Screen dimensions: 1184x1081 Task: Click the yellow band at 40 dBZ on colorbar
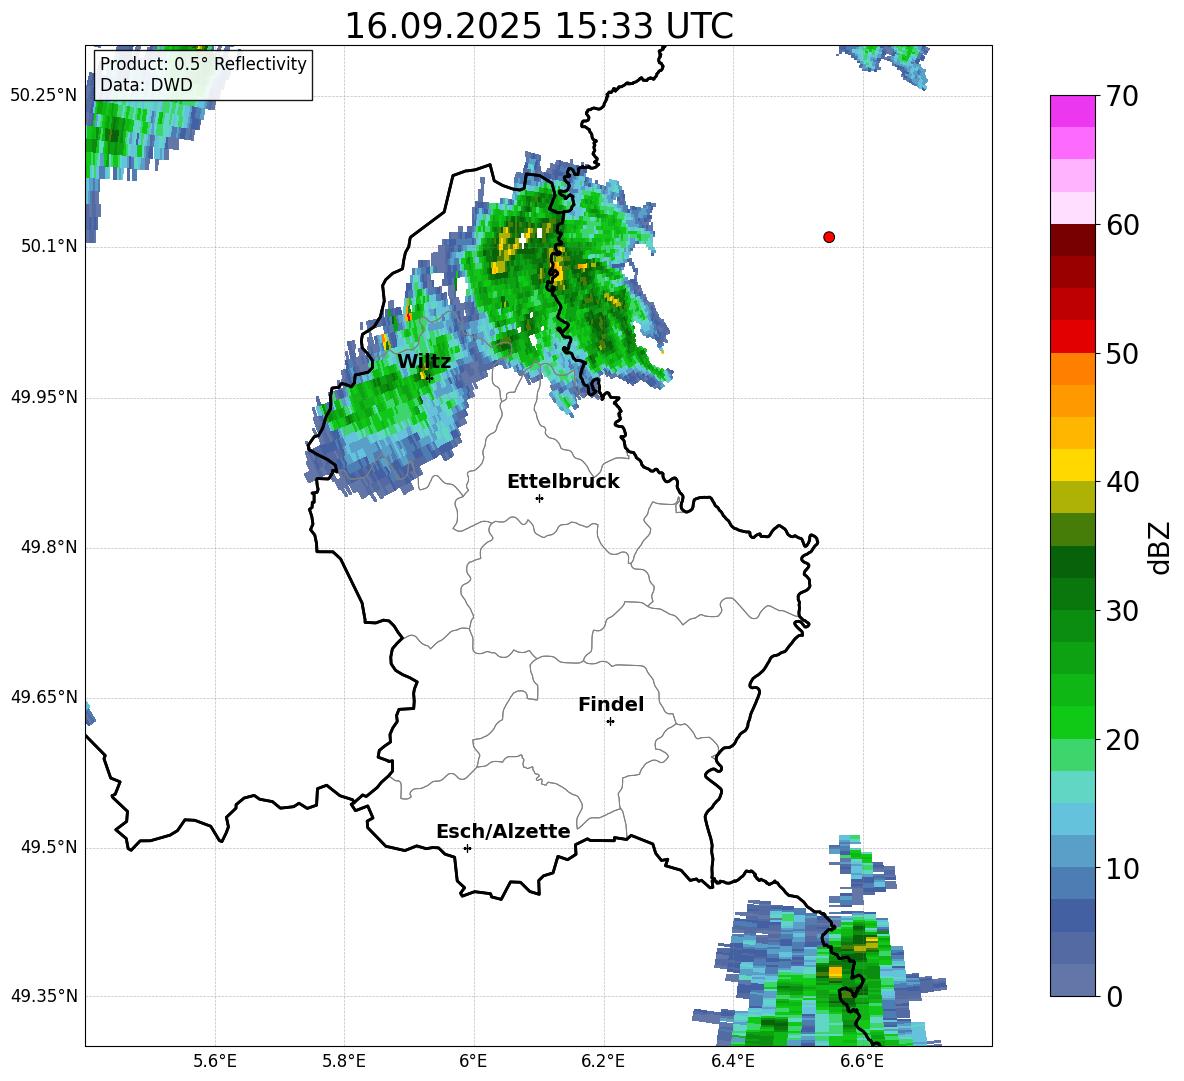tap(1073, 465)
